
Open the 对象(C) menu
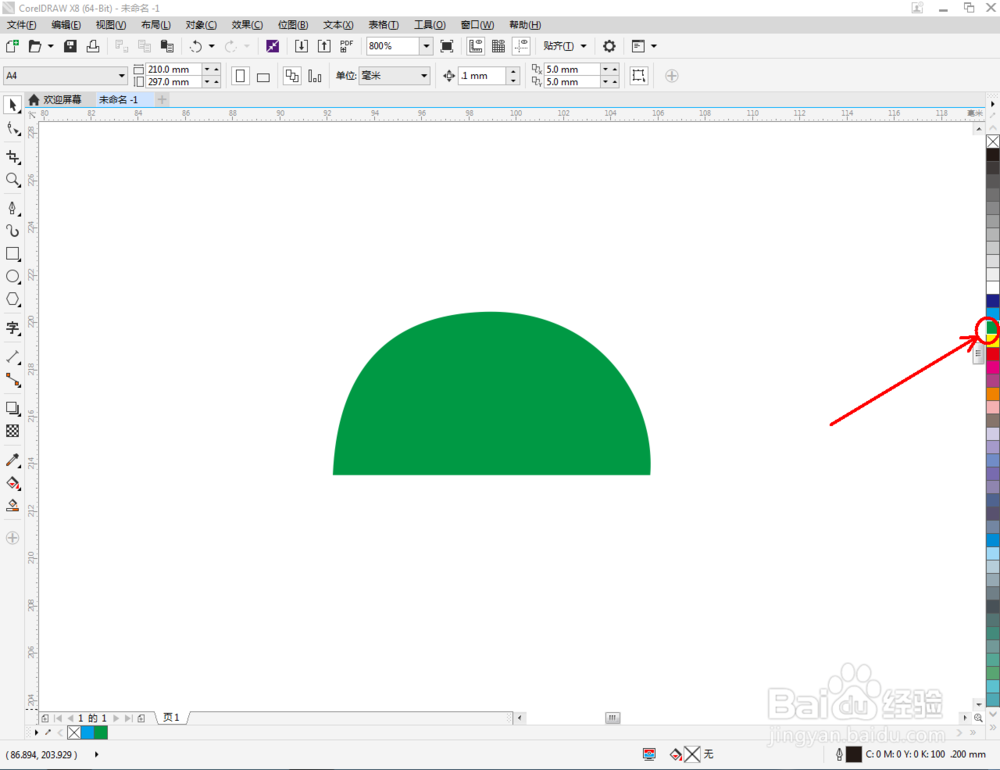click(201, 25)
